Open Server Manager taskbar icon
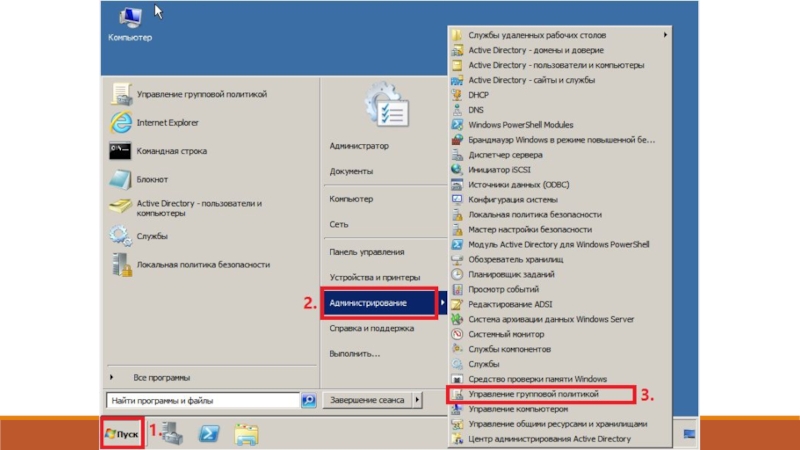 (172, 434)
